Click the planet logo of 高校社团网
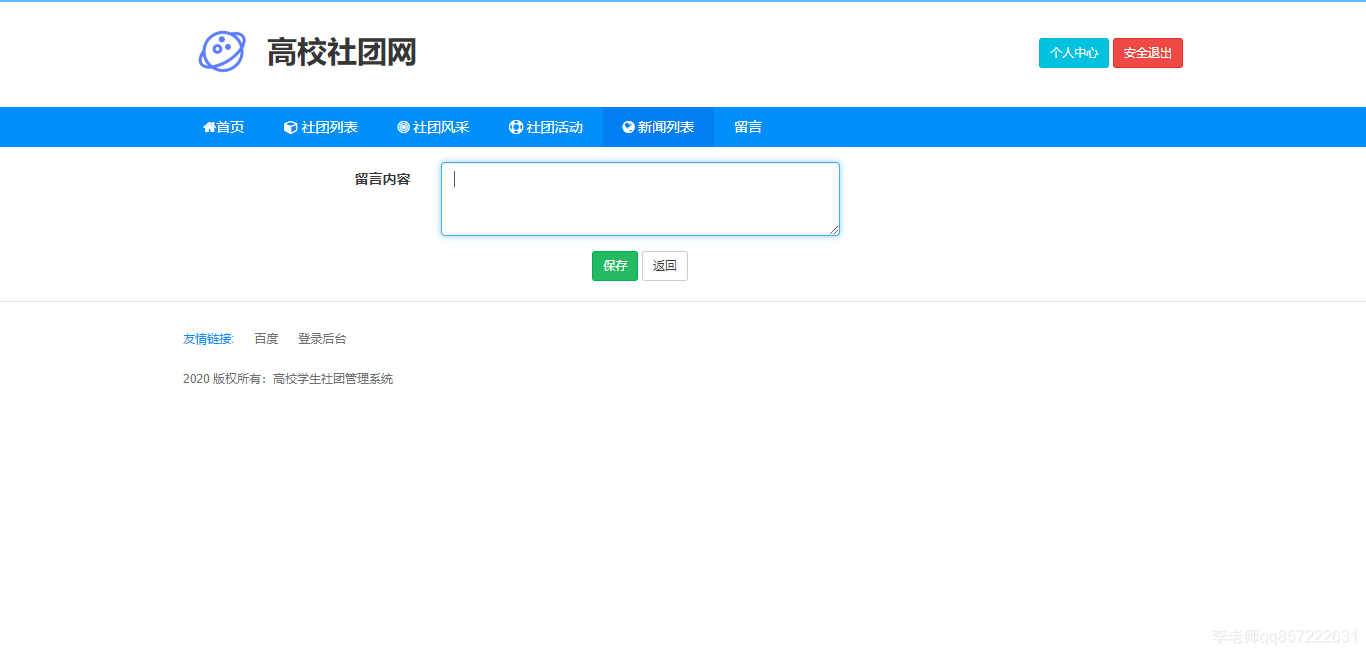 pos(222,50)
